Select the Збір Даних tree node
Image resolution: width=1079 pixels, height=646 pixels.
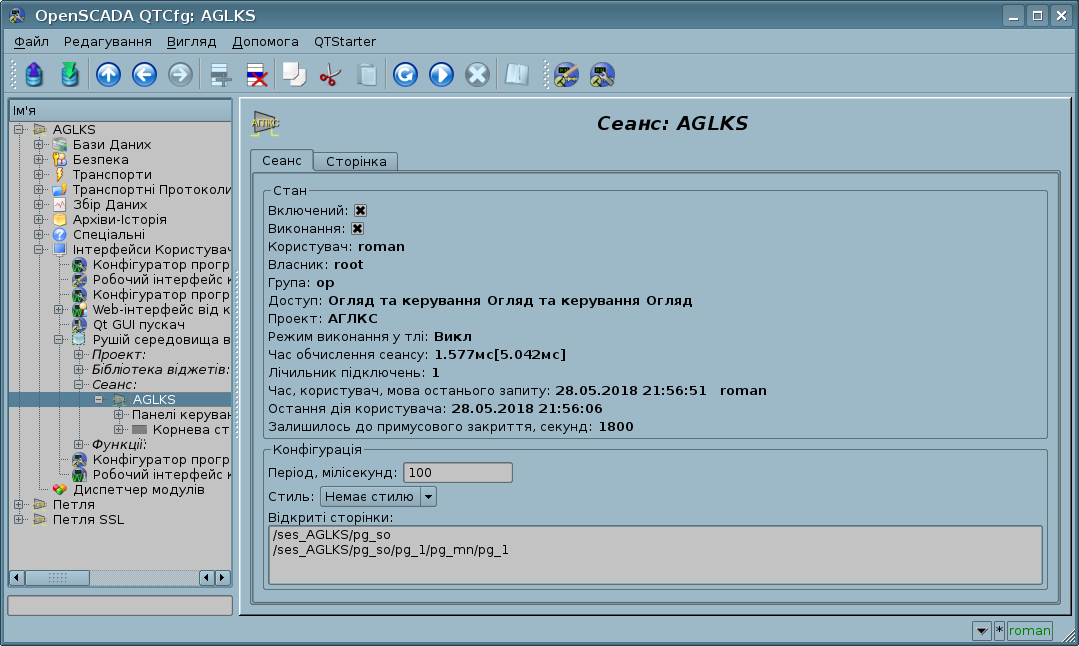tap(110, 204)
